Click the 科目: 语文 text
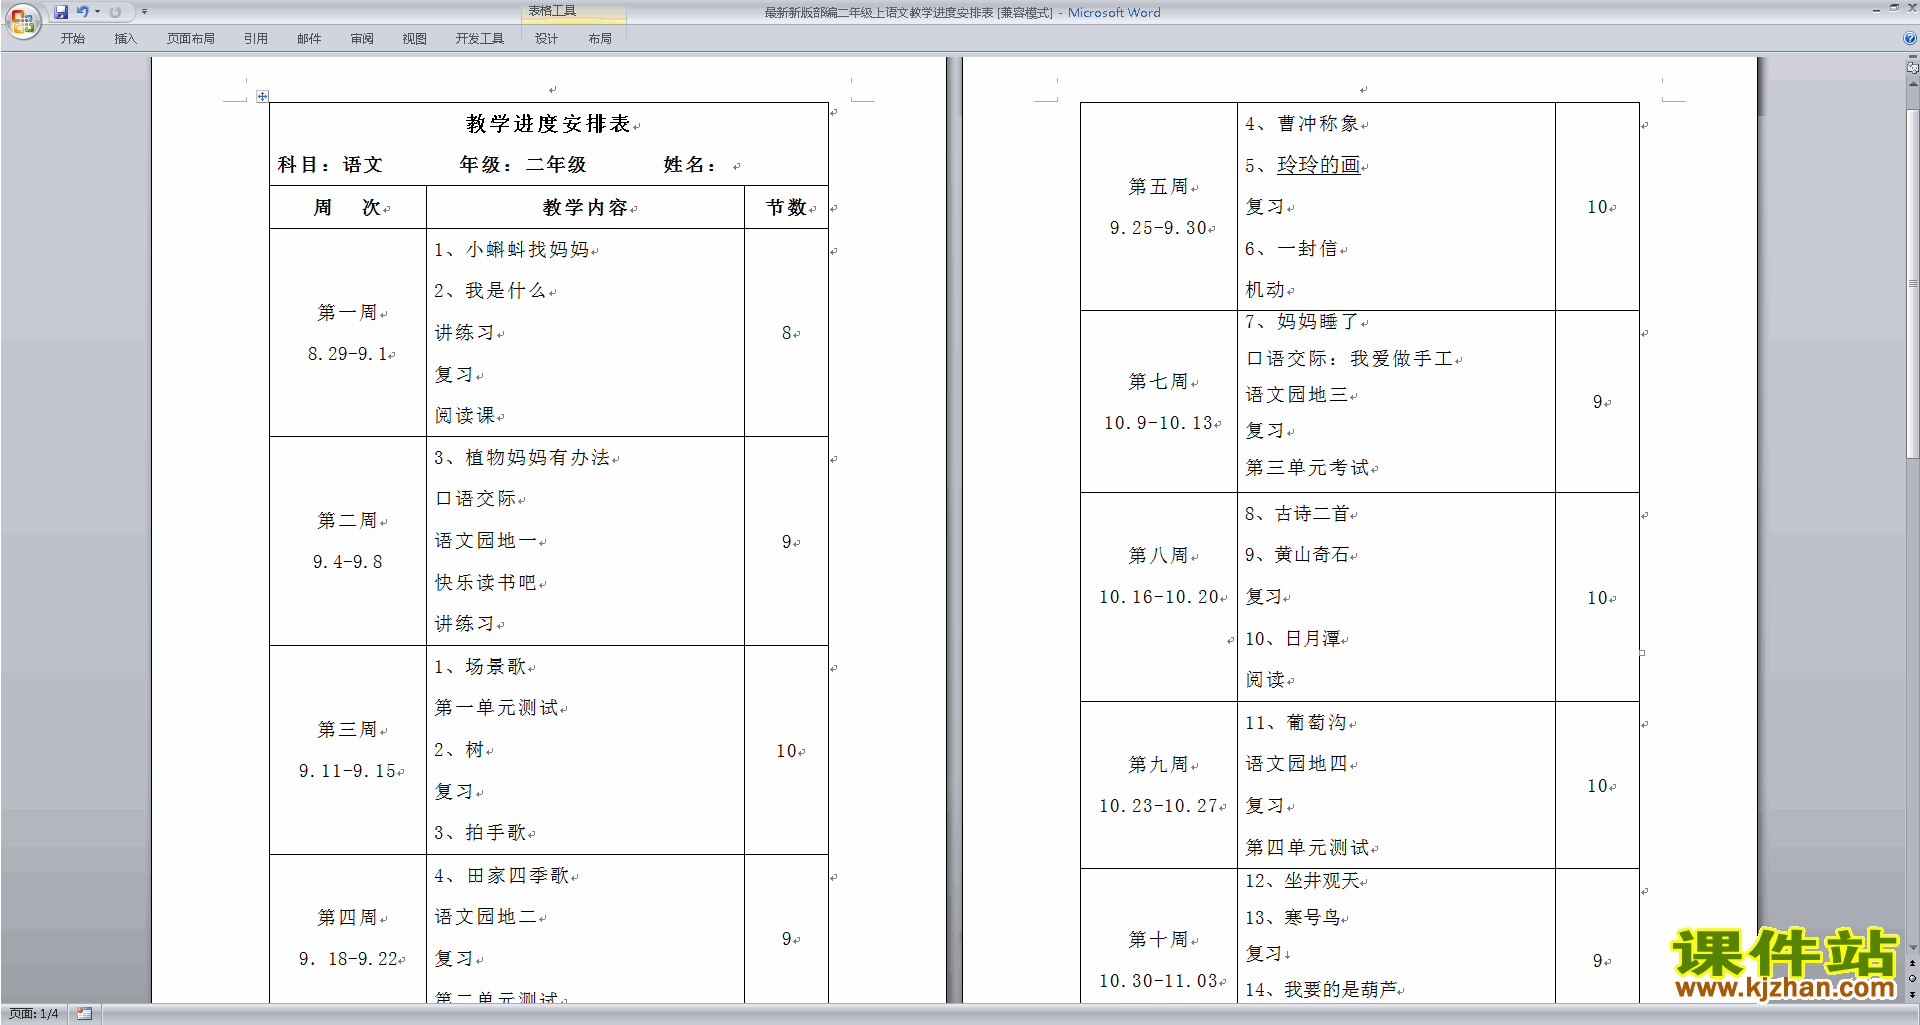1920x1025 pixels. [x=330, y=165]
